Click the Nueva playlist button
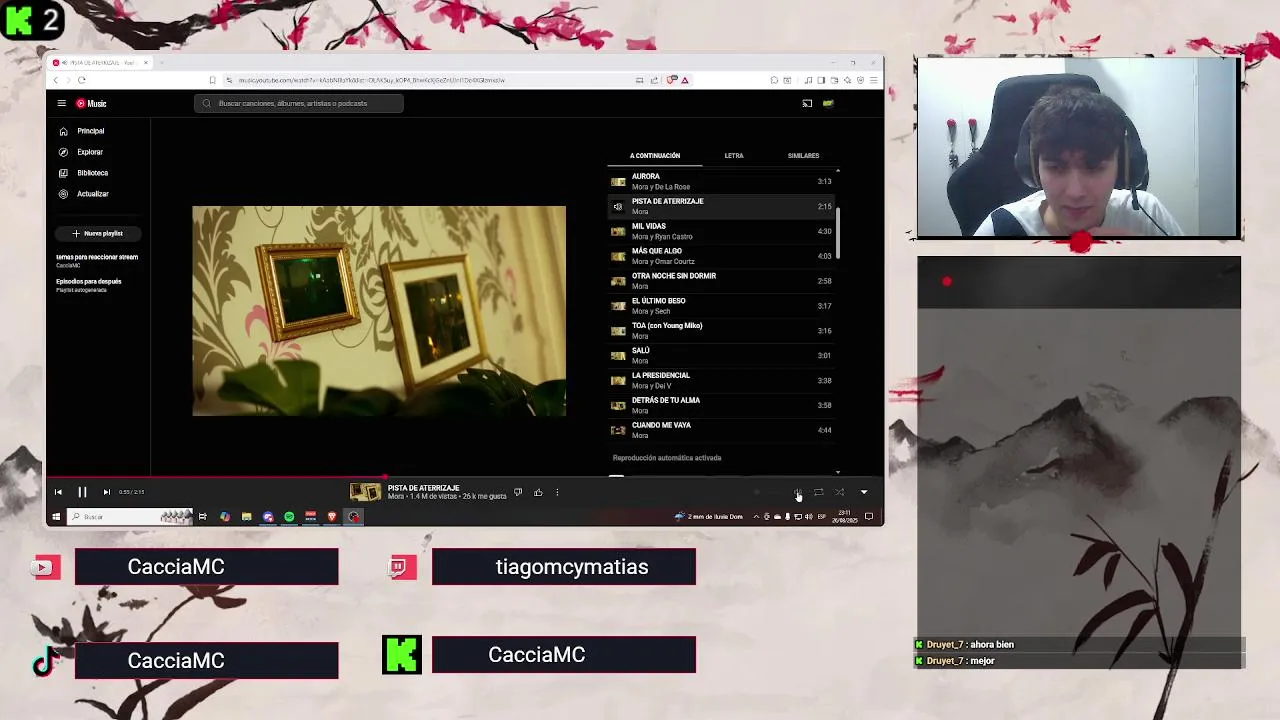This screenshot has width=1280, height=720. [98, 233]
